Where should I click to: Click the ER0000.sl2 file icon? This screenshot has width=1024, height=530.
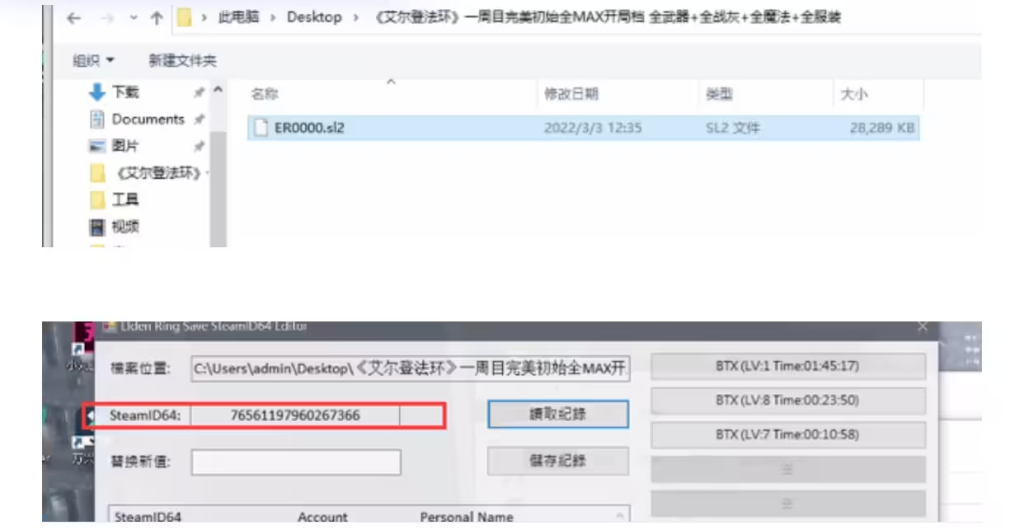coord(261,128)
